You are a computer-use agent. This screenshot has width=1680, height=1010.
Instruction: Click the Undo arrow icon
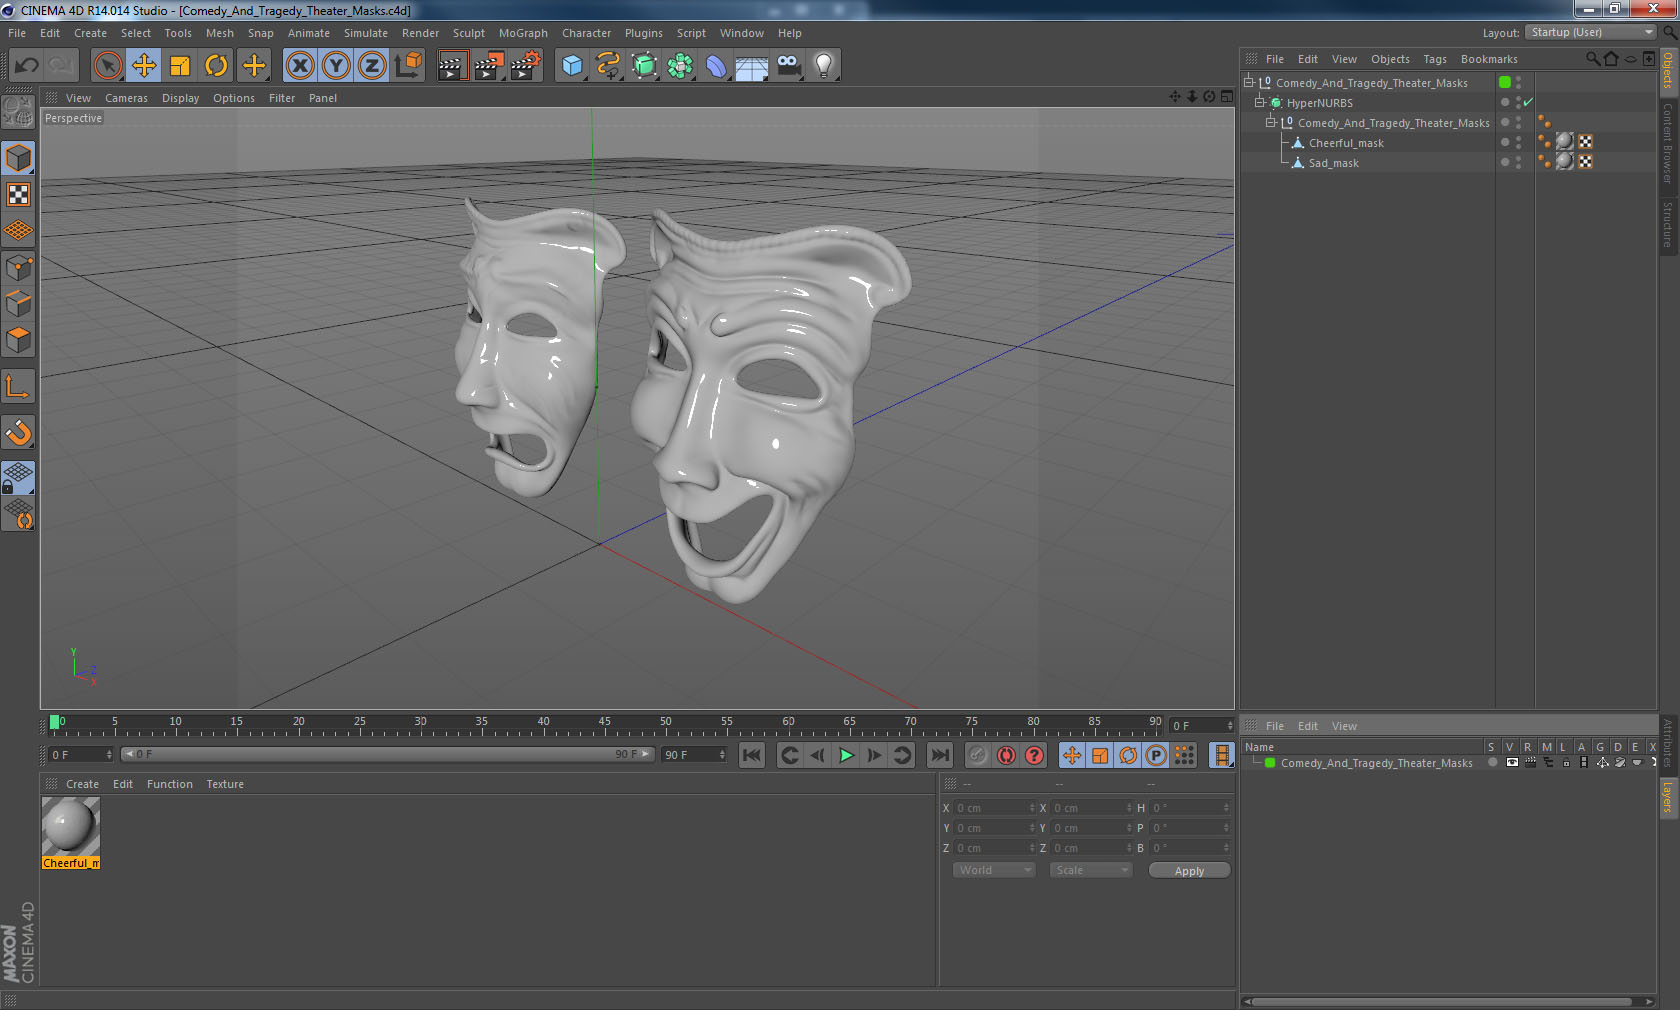pos(26,66)
